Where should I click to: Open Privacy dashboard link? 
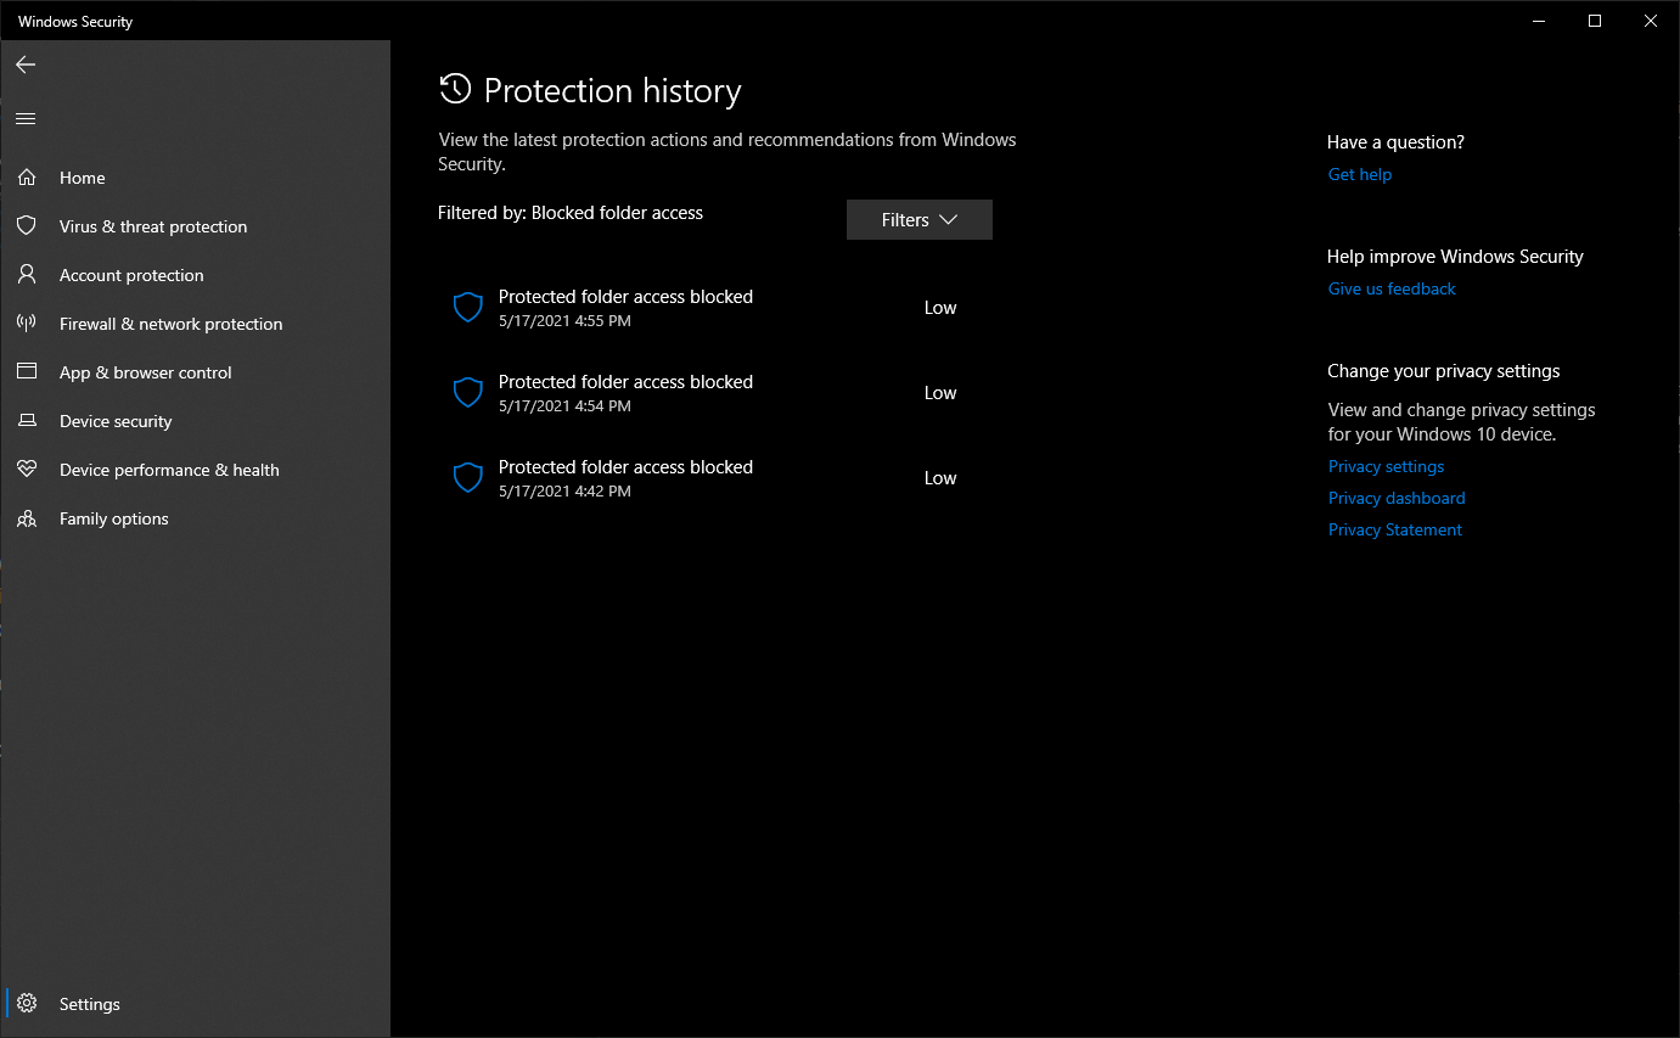[1396, 498]
